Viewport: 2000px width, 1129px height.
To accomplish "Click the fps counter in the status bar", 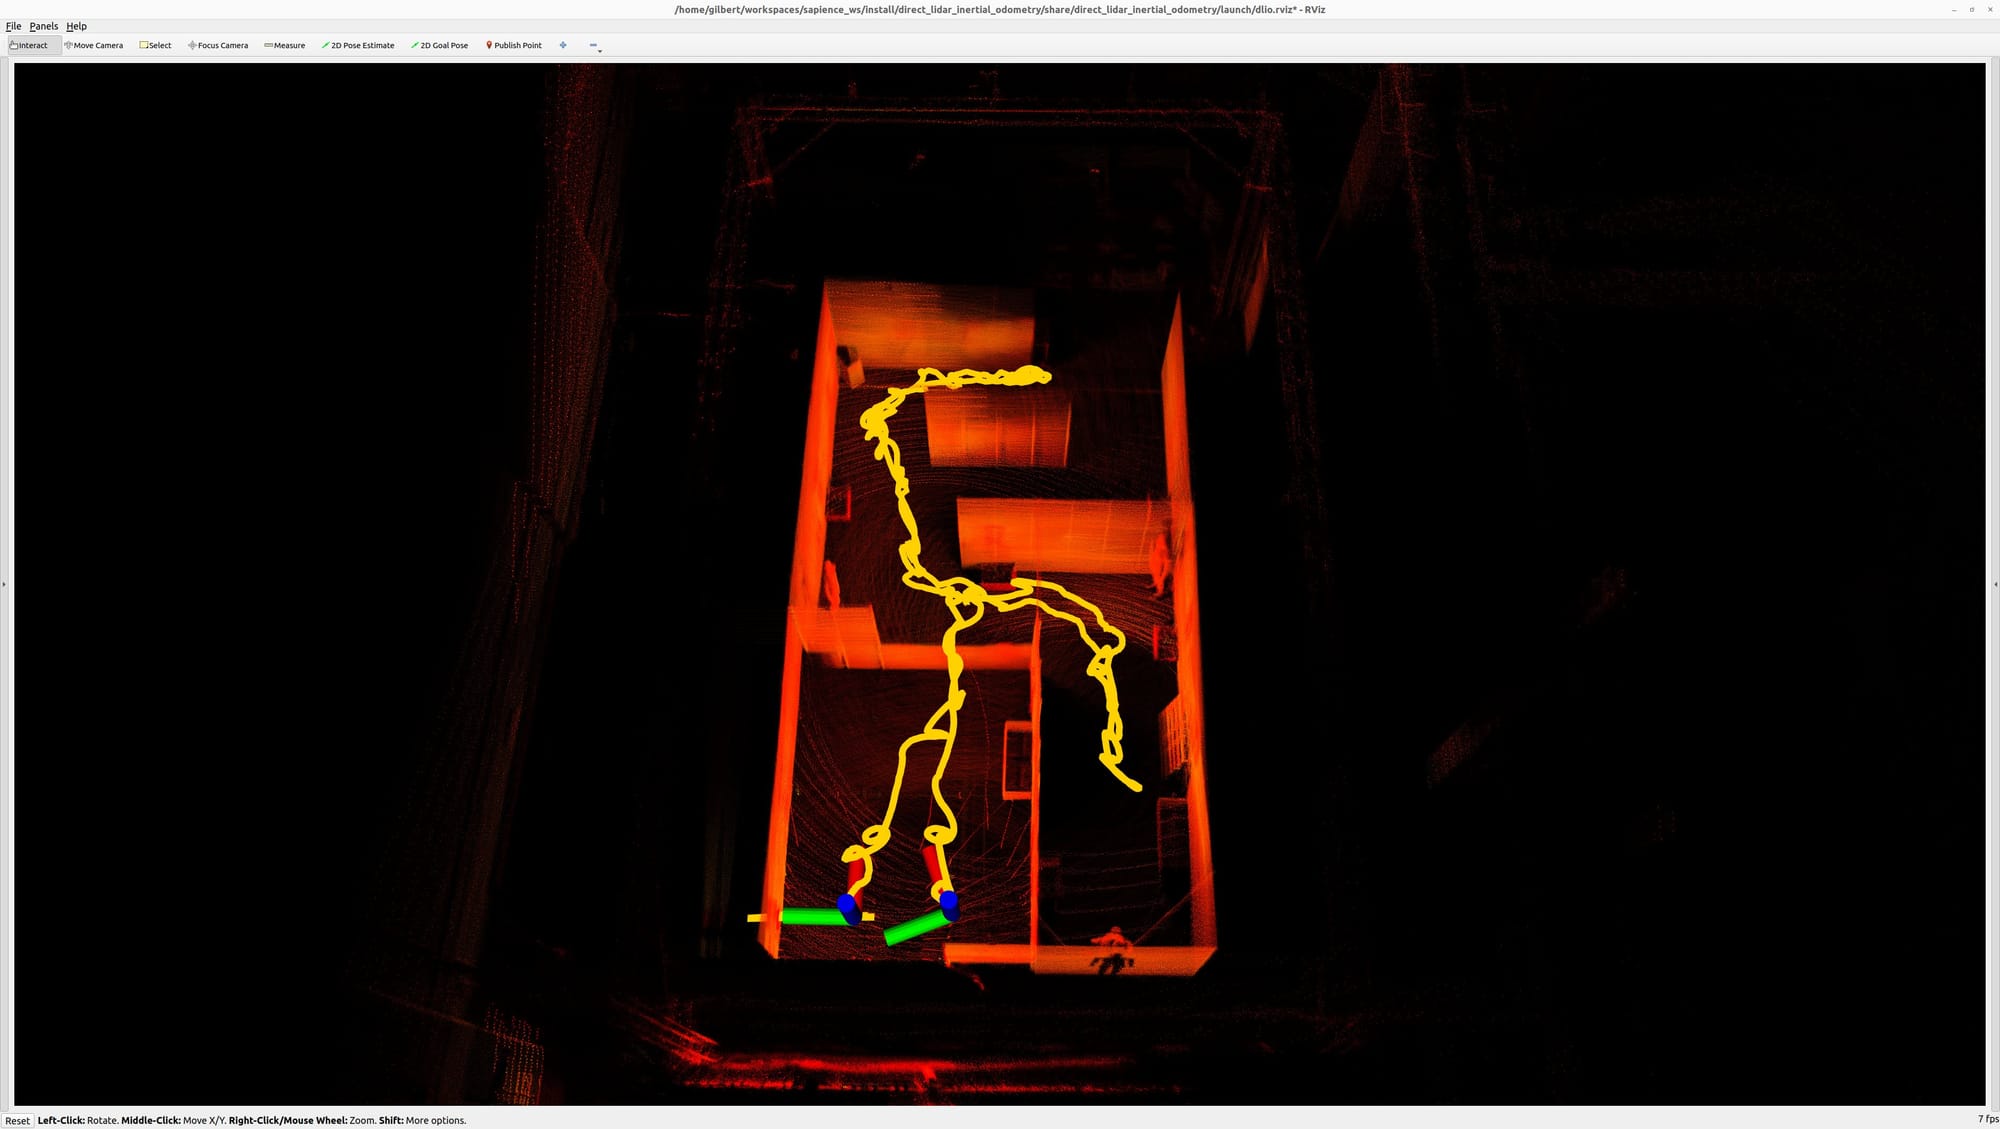I will pos(1986,1119).
